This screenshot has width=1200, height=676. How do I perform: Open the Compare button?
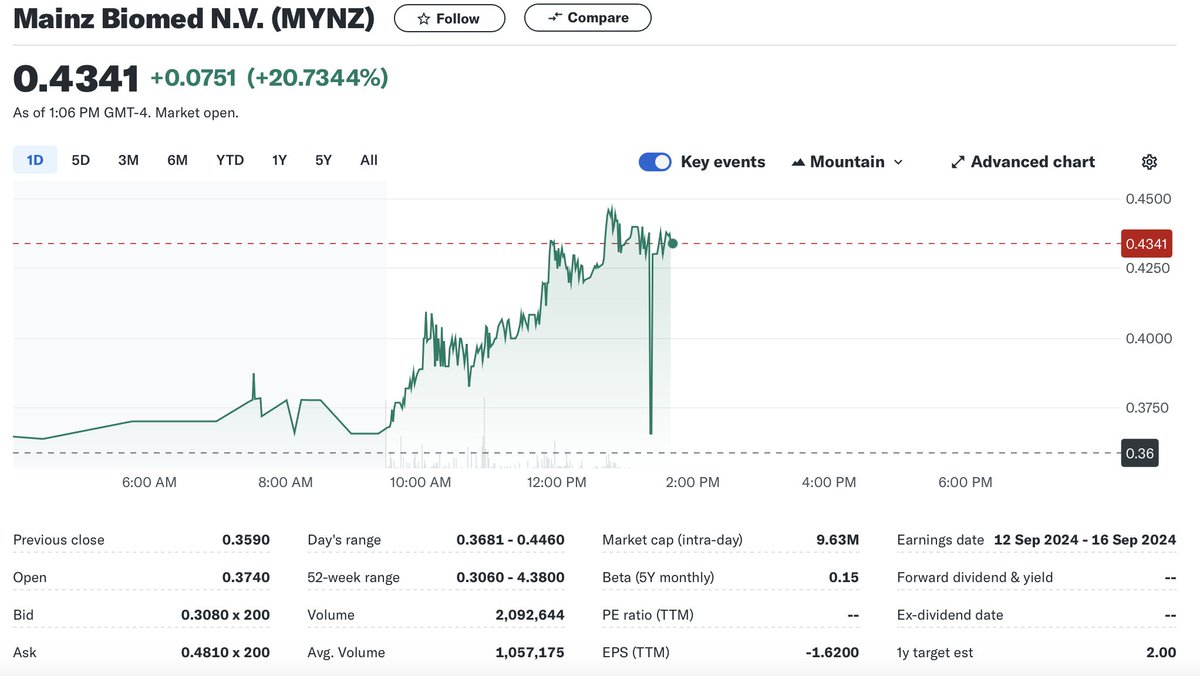tap(587, 18)
